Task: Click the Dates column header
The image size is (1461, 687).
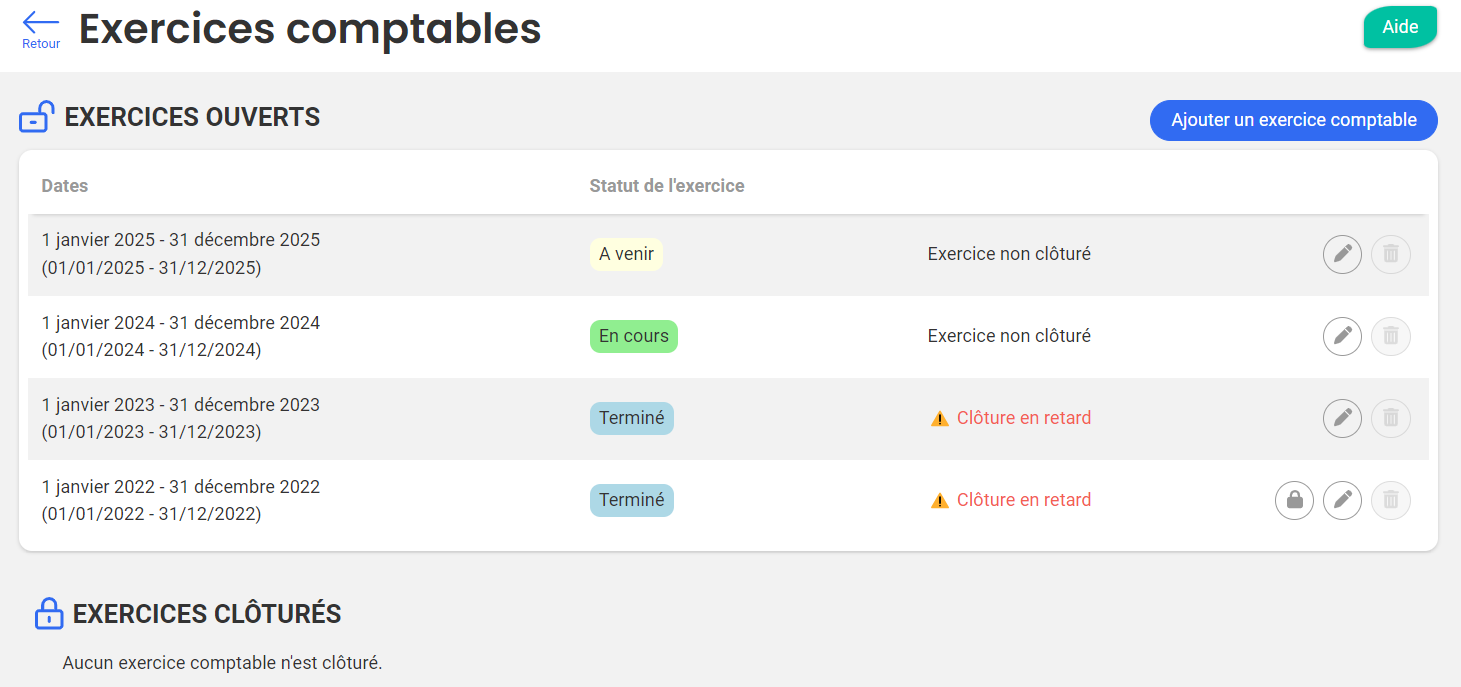Action: pos(65,186)
